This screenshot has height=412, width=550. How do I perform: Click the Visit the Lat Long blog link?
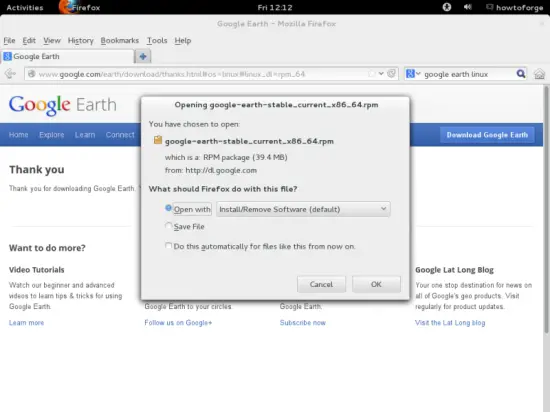450,323
